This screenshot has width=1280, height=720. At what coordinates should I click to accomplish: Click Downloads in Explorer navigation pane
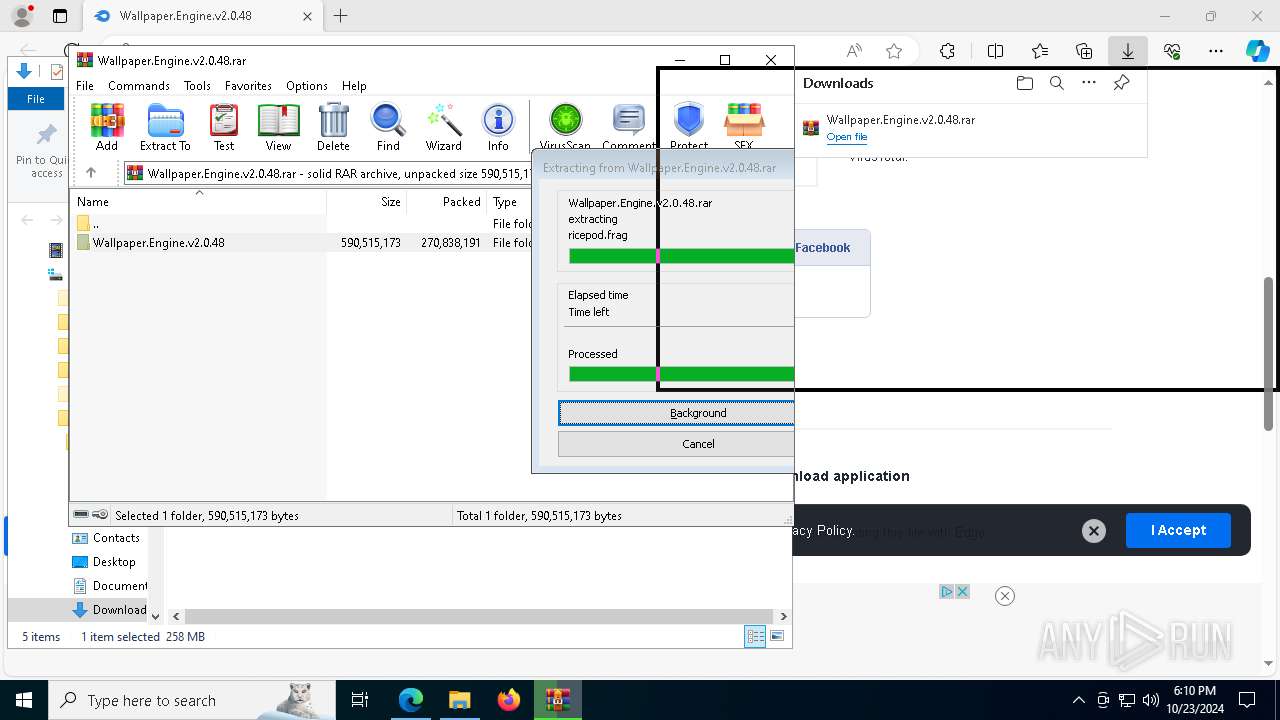tap(109, 610)
